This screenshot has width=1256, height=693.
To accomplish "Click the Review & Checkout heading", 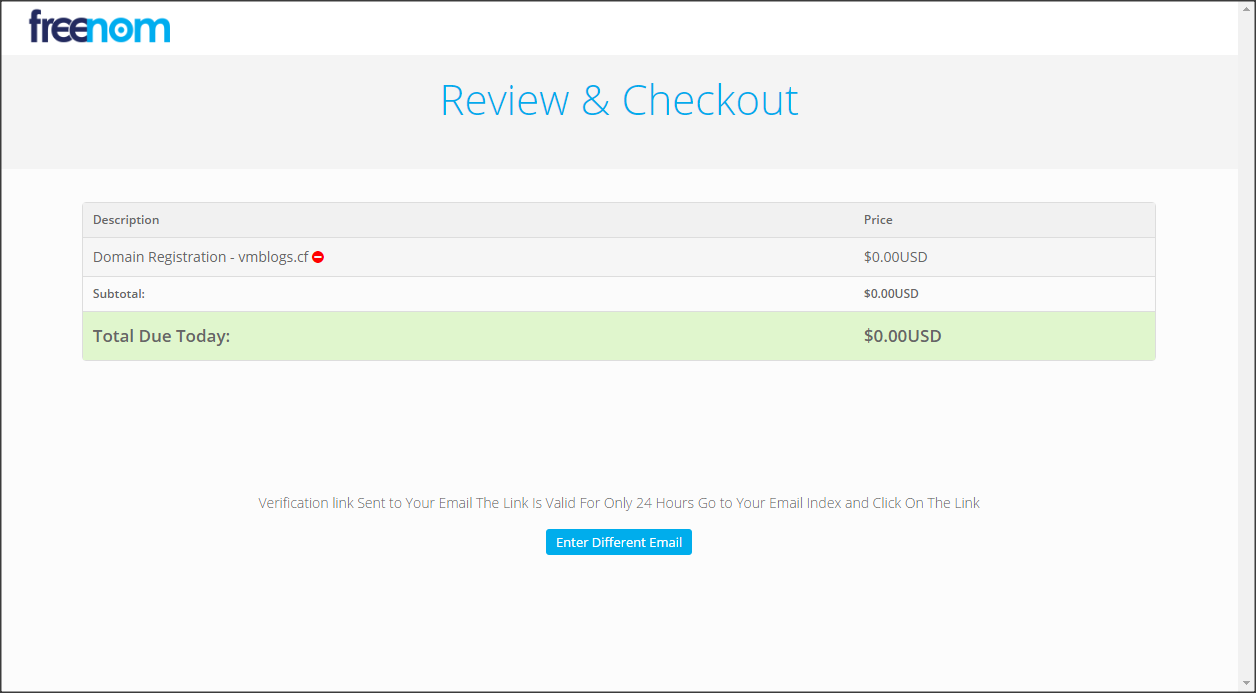I will click(619, 101).
